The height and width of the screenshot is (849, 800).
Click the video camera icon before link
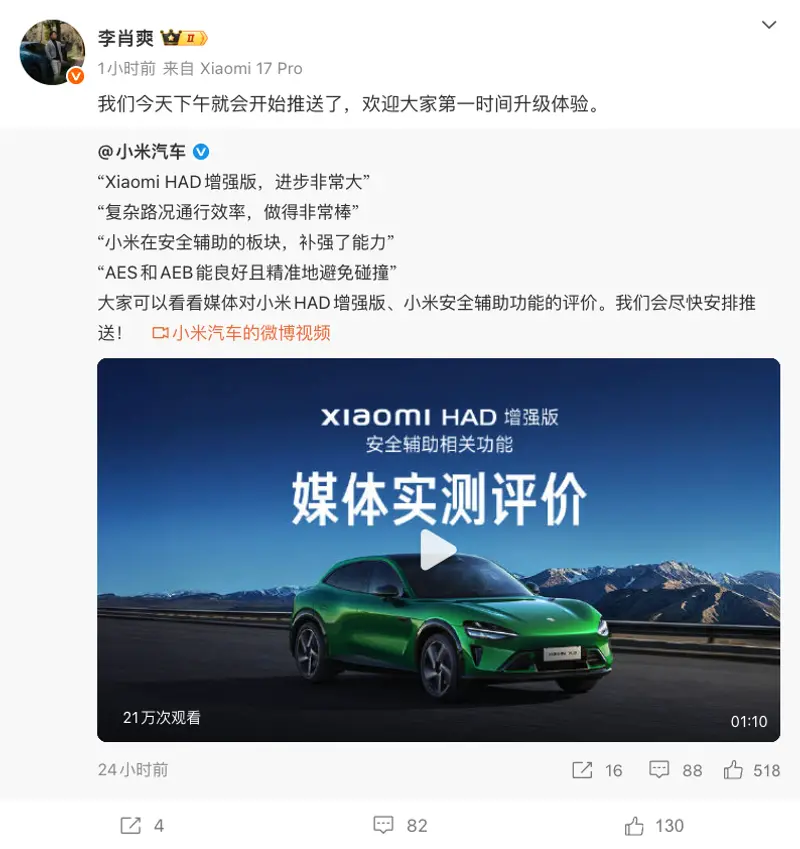click(160, 332)
